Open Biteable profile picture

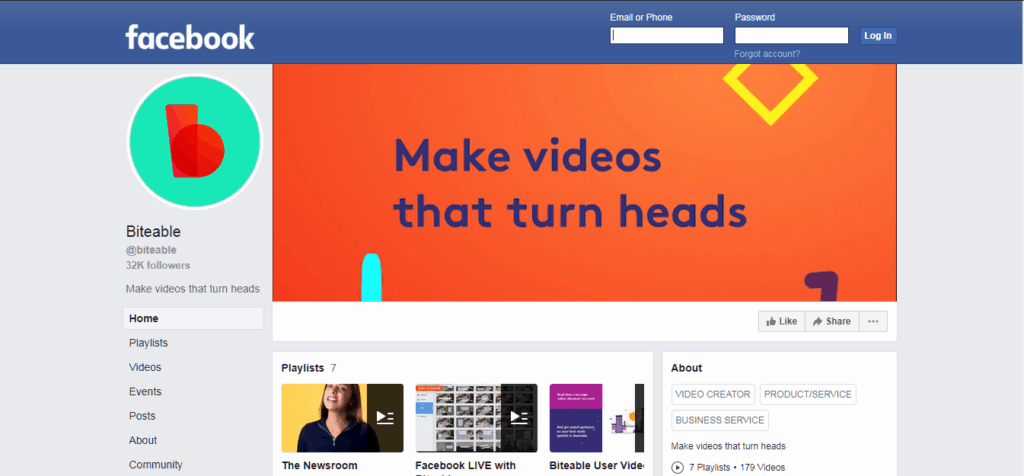click(x=195, y=141)
